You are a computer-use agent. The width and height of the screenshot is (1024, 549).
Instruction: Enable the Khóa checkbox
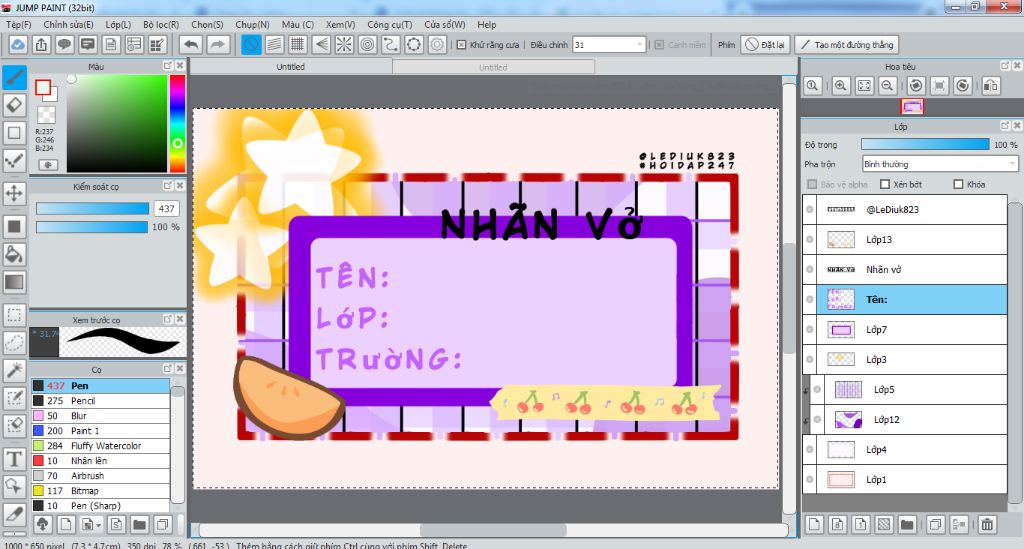(959, 184)
